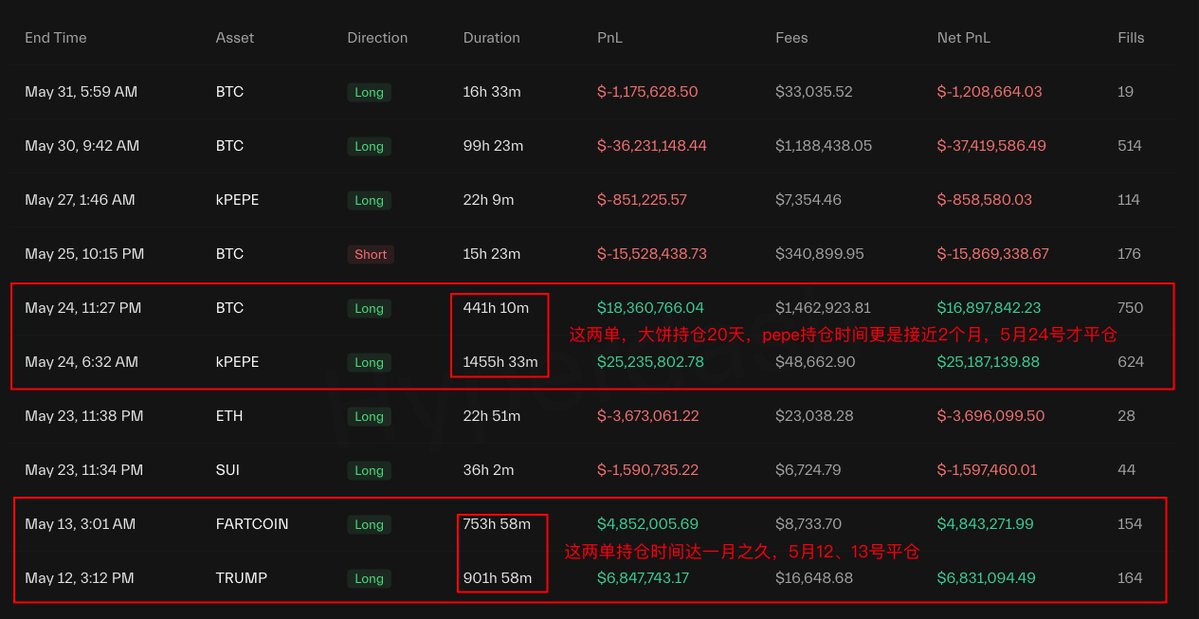Select the May 24, 6:32 AM end time
Screen dimensions: 1199x619
(x=81, y=361)
